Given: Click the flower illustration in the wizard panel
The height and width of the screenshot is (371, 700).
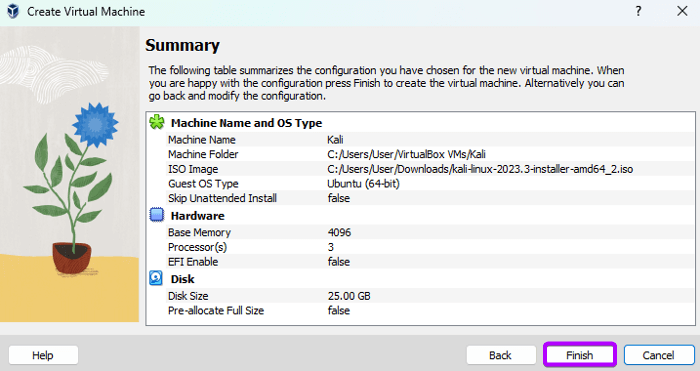Looking at the screenshot, I should coord(69,174).
